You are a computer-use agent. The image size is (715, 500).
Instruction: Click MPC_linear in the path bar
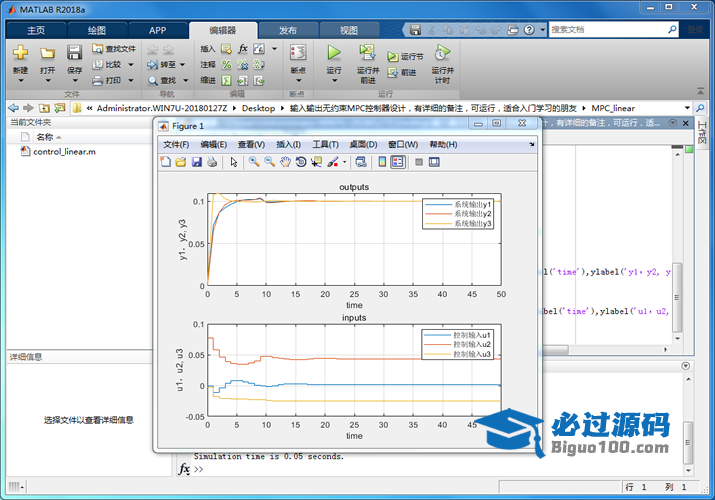tap(613, 108)
